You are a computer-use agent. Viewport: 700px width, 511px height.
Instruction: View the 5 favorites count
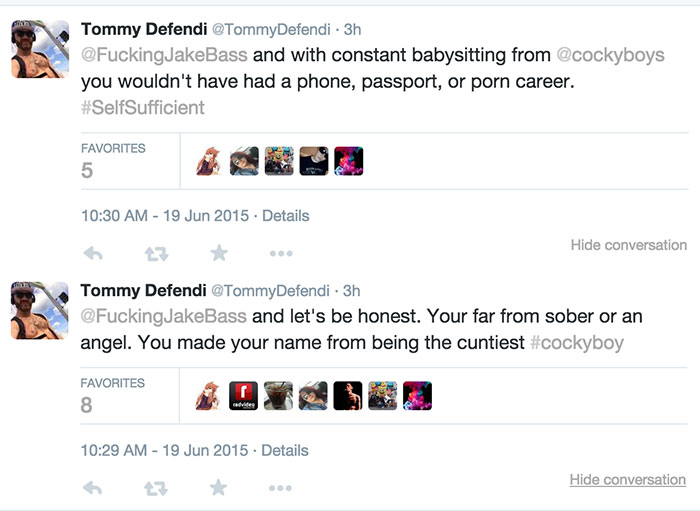point(87,171)
